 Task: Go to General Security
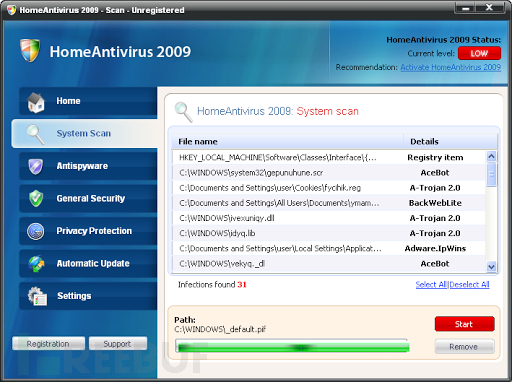(x=88, y=198)
